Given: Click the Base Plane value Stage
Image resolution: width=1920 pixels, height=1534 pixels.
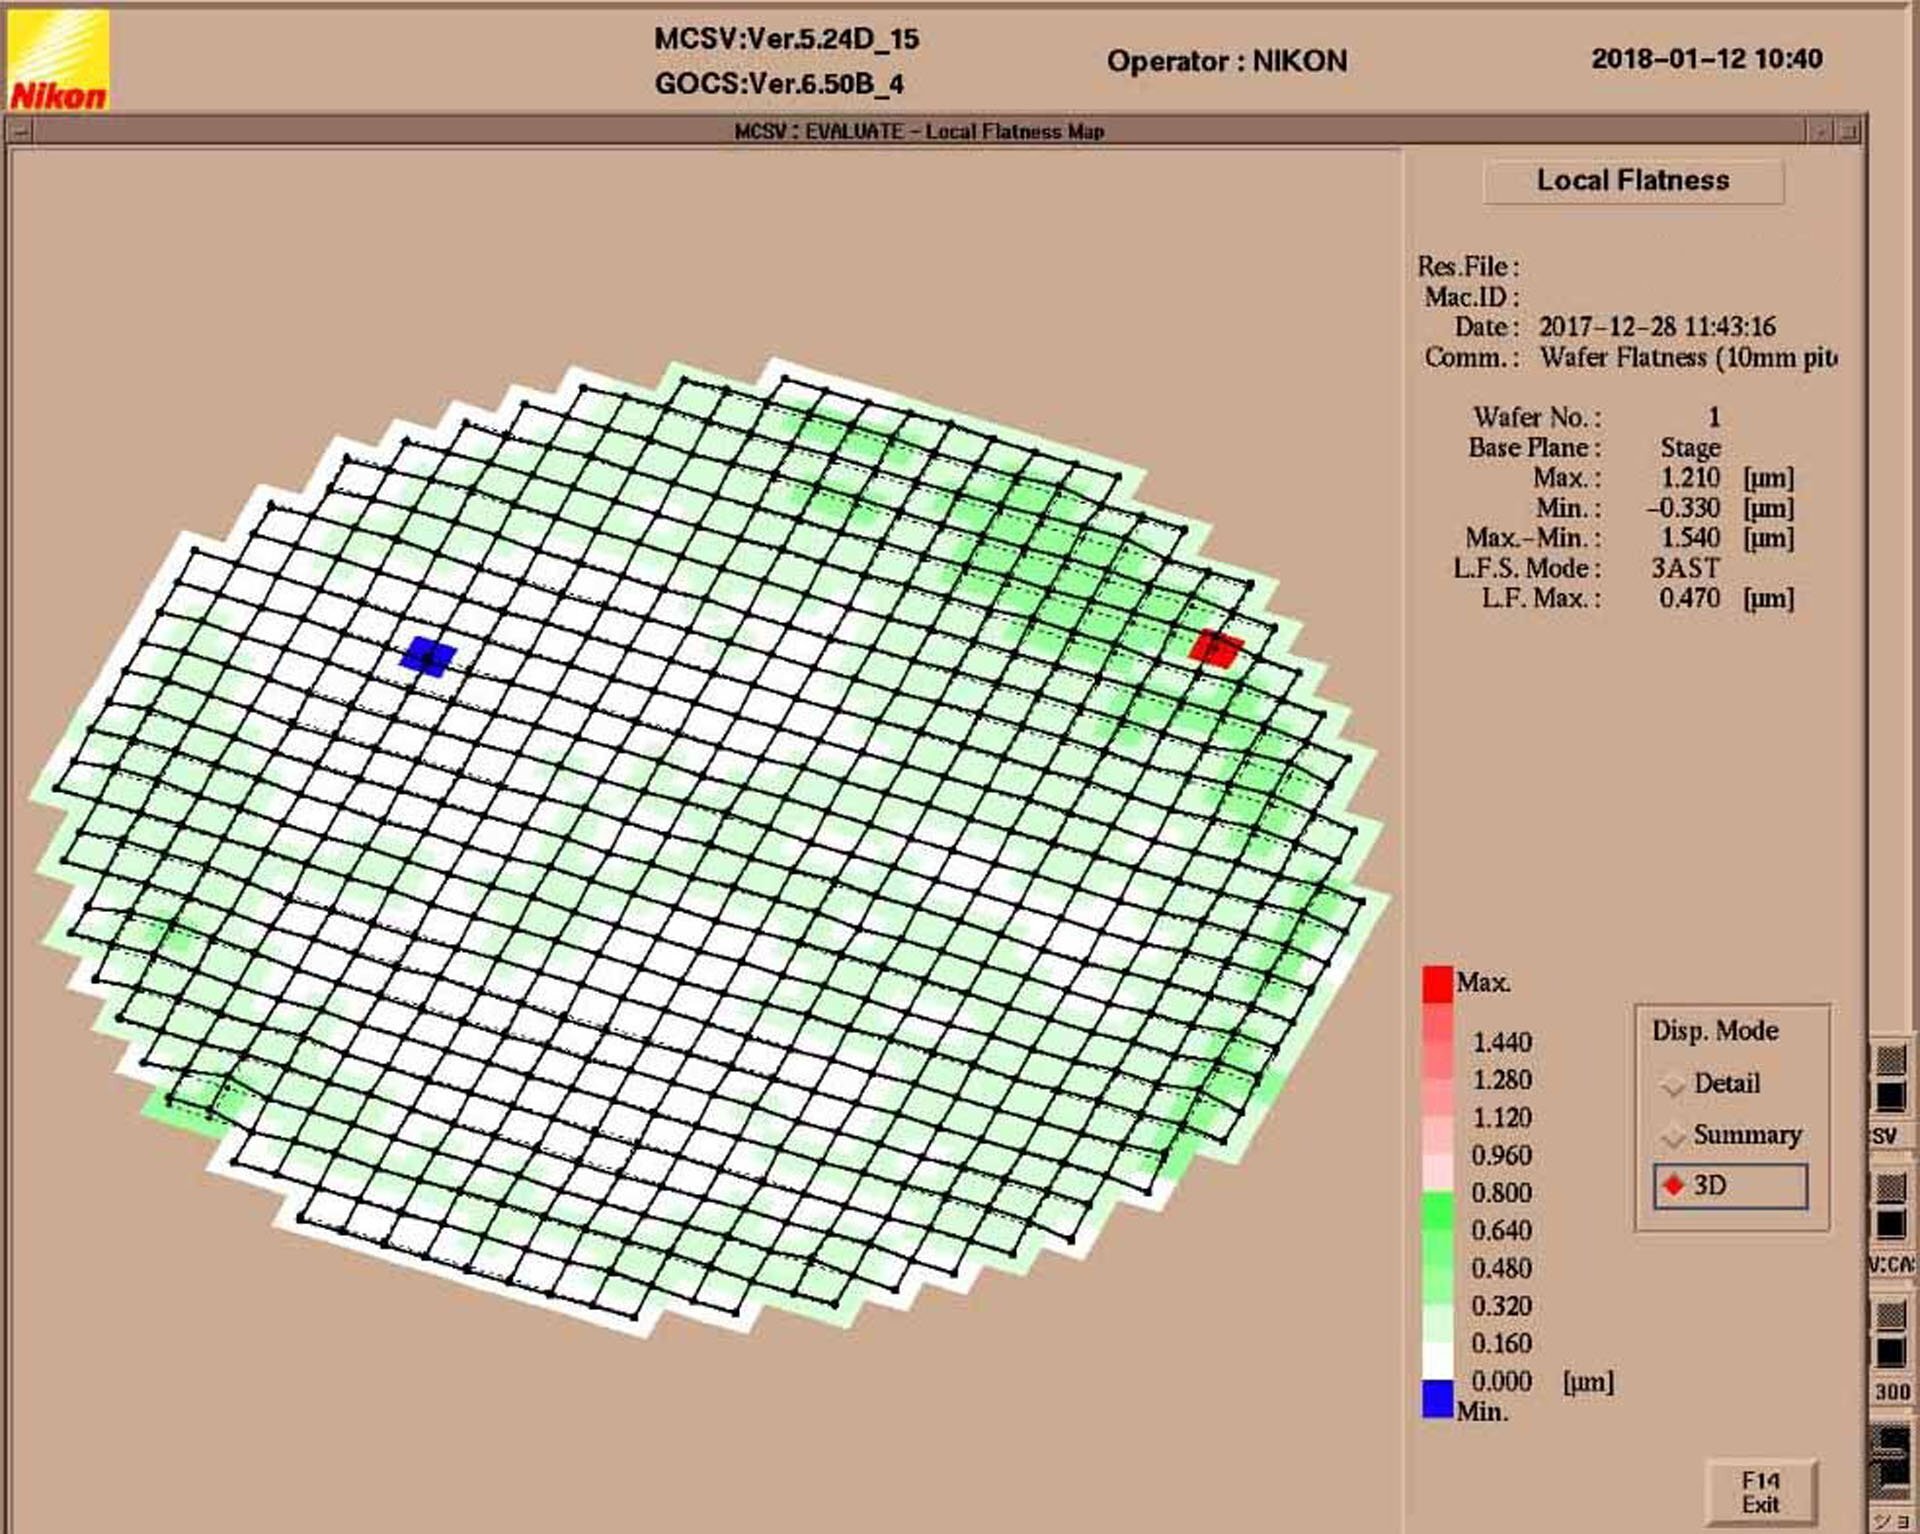Looking at the screenshot, I should pyautogui.click(x=1691, y=447).
